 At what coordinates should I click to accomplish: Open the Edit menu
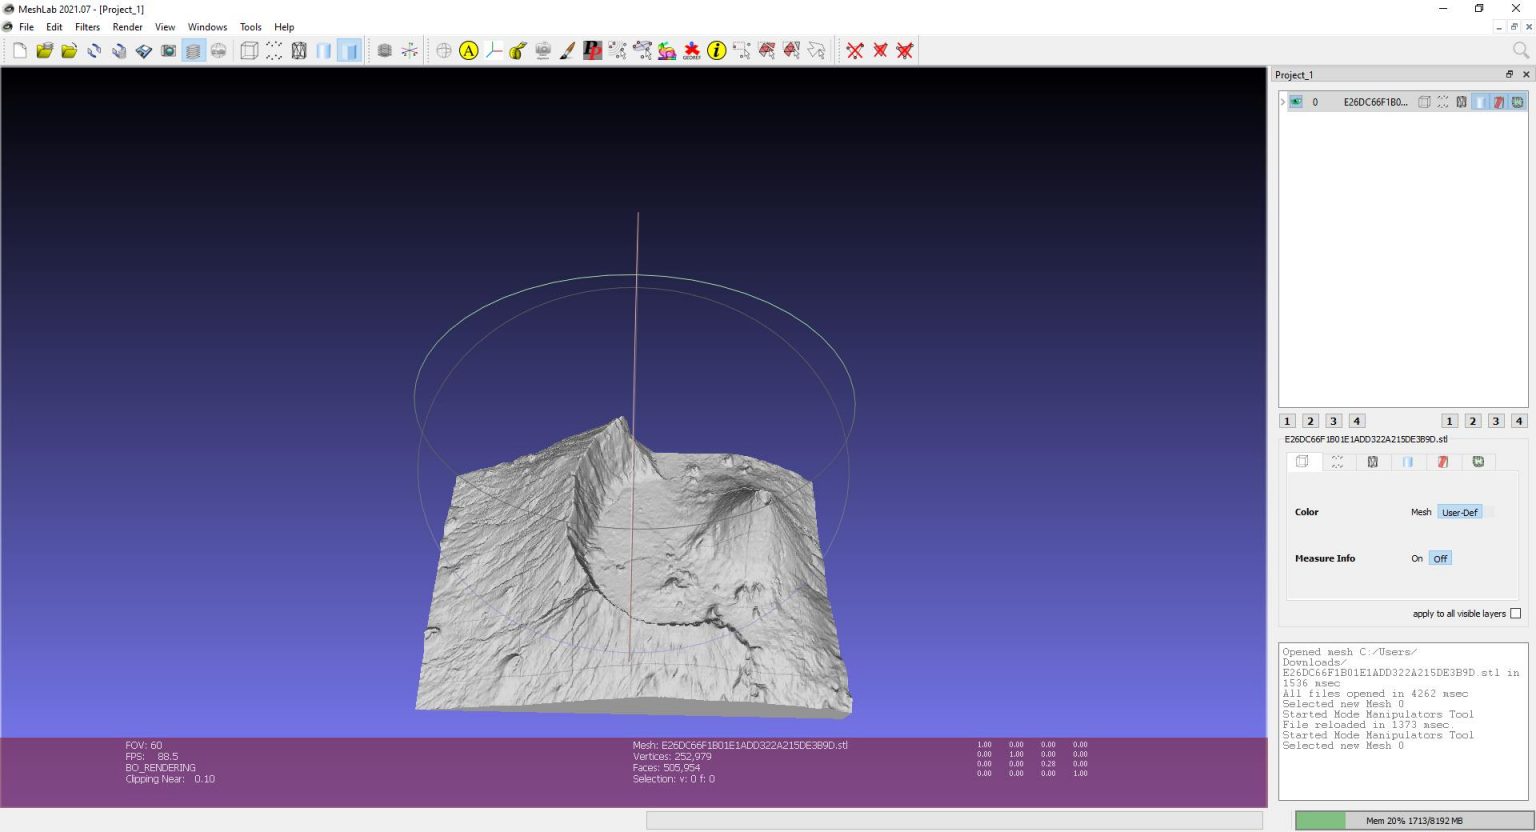click(x=54, y=27)
